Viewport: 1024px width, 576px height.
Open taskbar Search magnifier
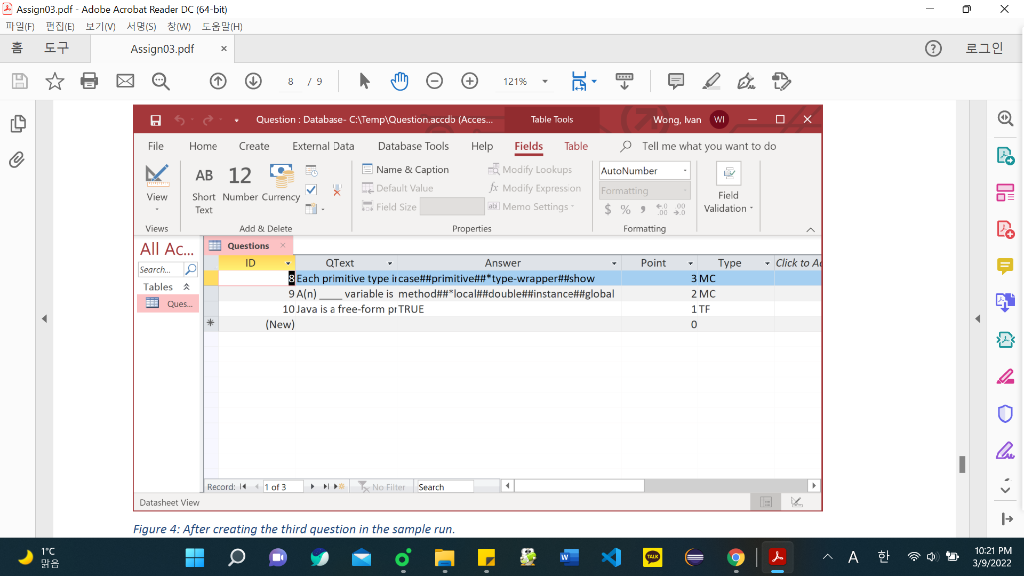pos(236,557)
